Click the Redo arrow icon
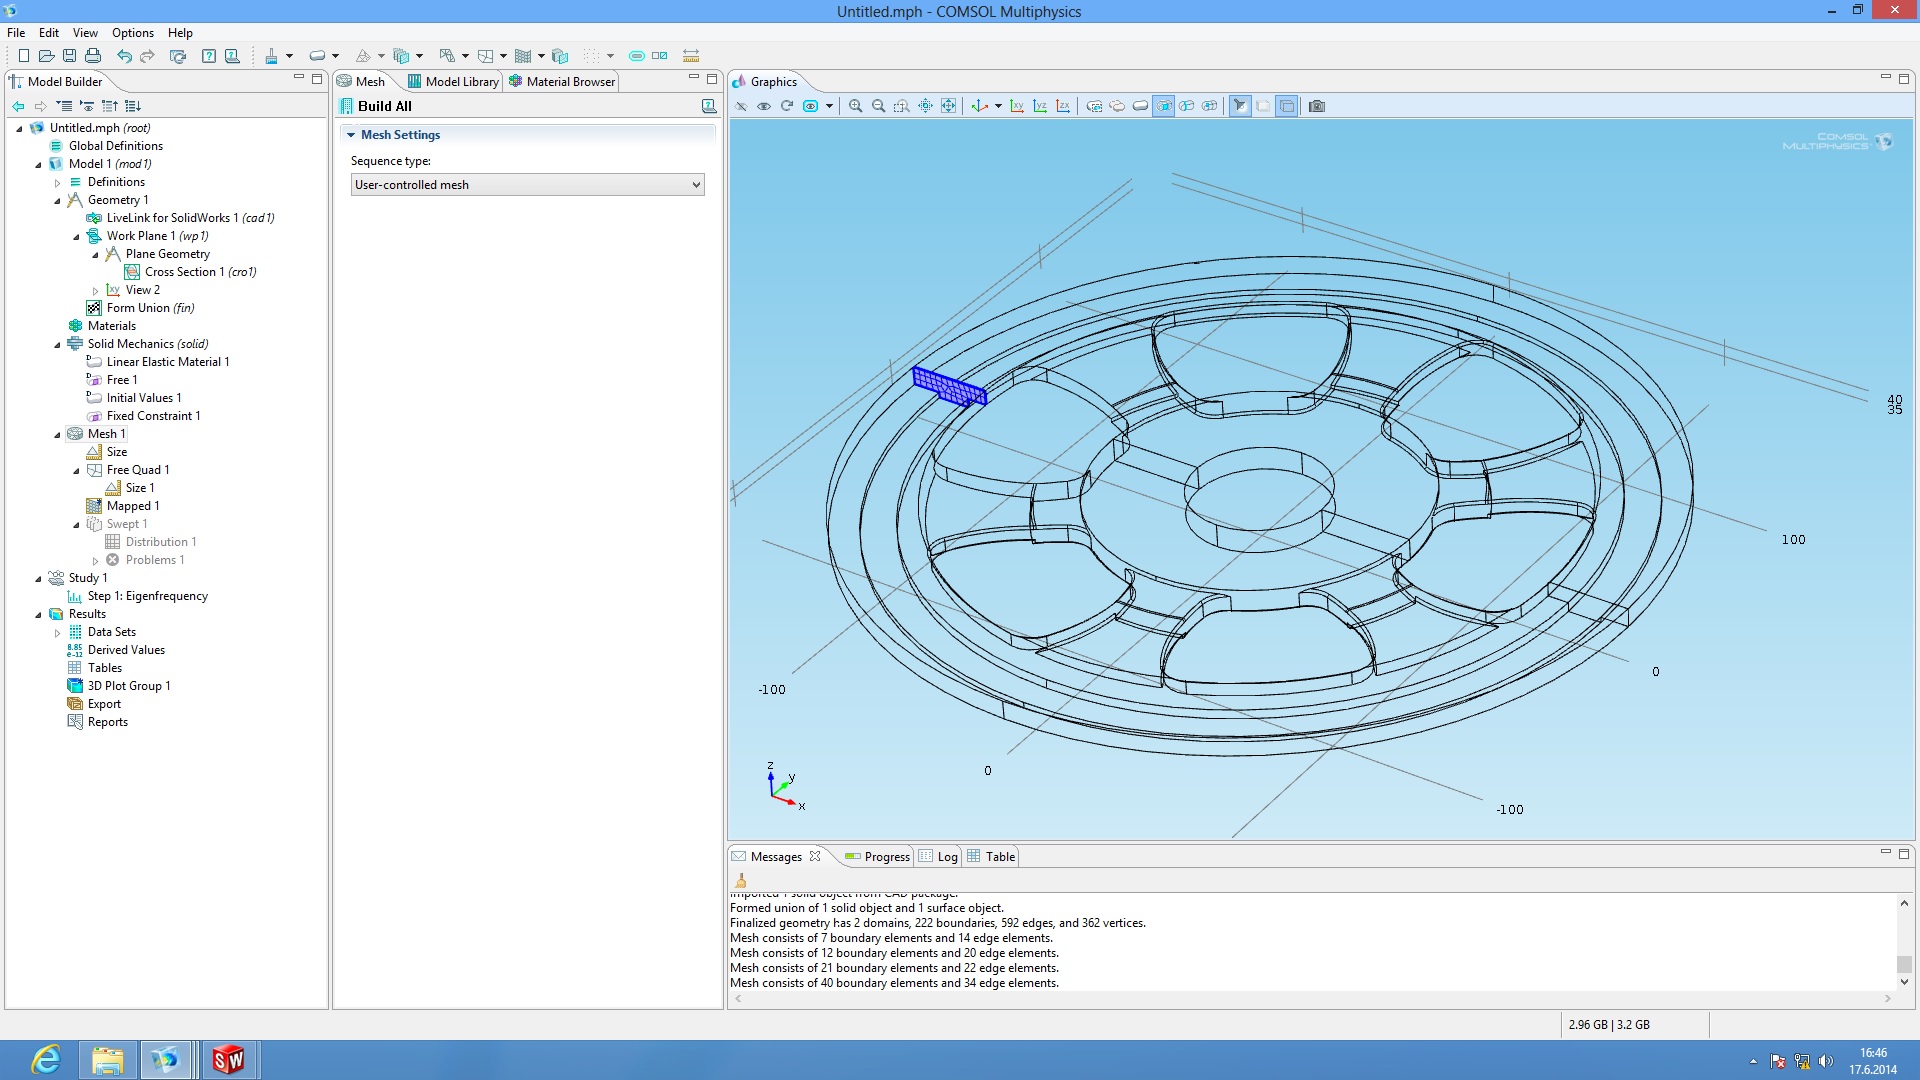1920x1080 pixels. (147, 56)
